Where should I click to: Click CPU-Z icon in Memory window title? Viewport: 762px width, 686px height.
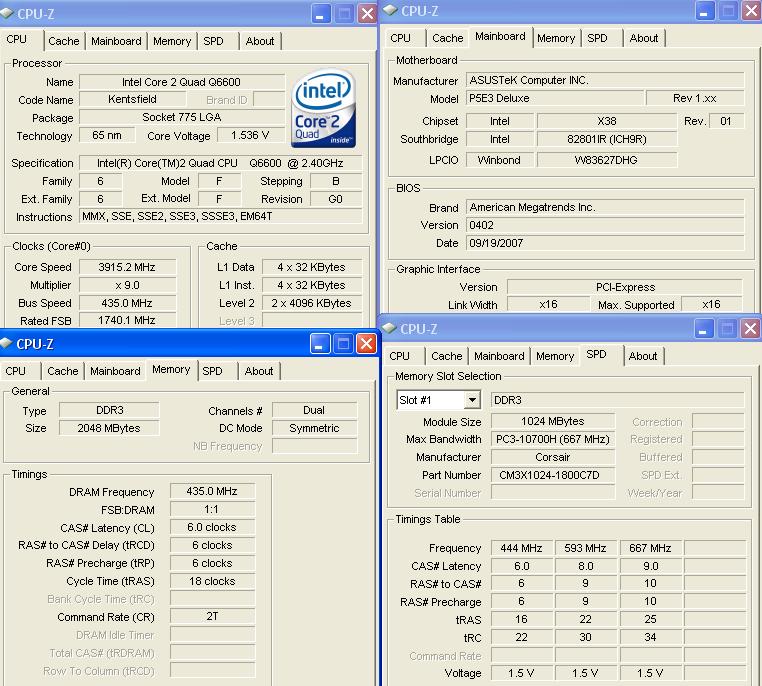pos(6,344)
